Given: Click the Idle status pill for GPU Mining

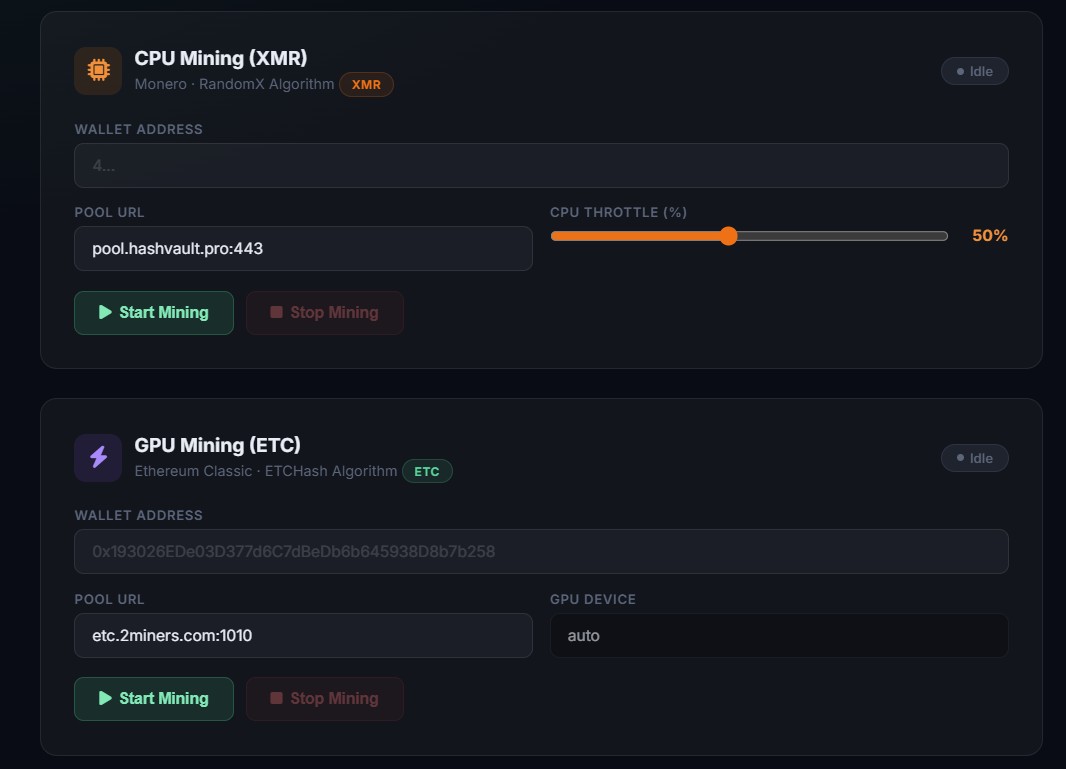Looking at the screenshot, I should (974, 458).
